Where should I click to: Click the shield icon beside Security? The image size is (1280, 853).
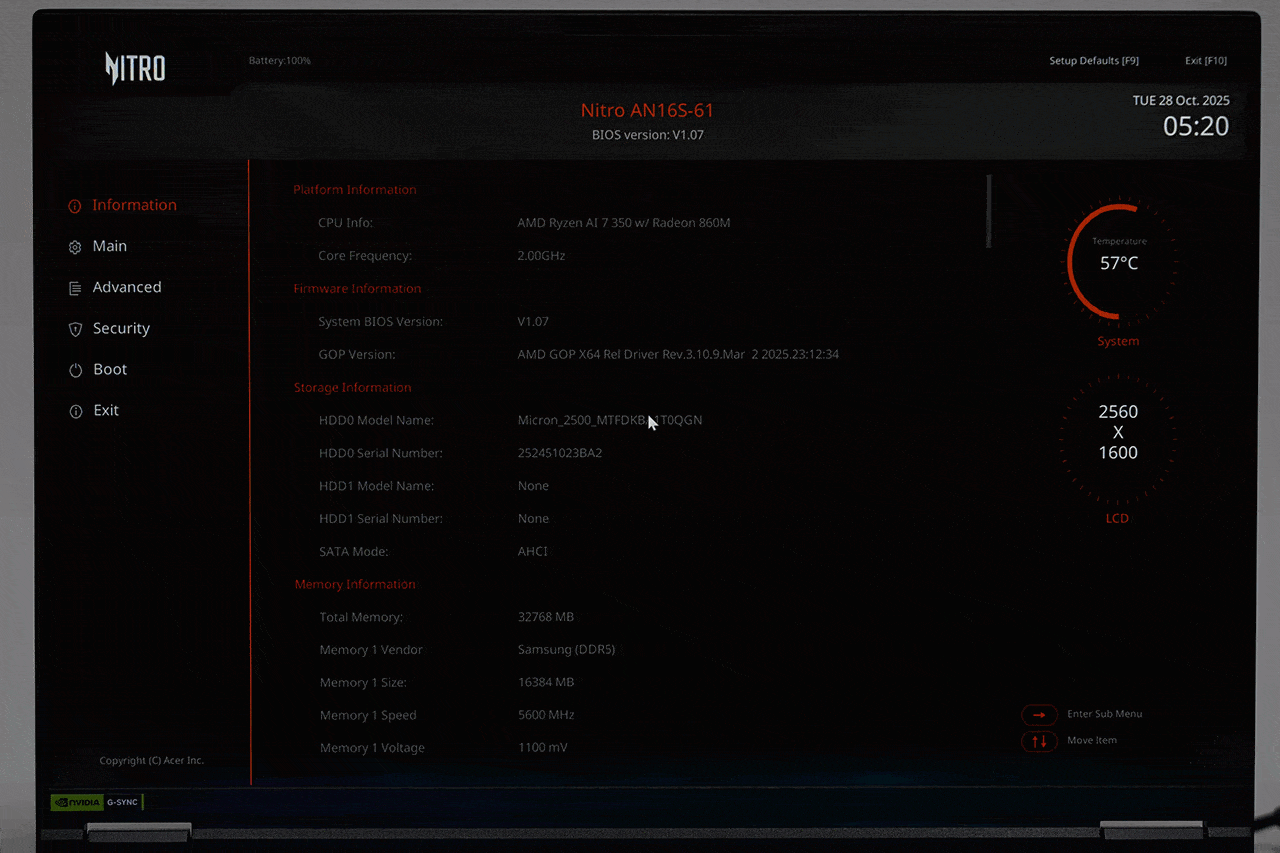tap(74, 328)
